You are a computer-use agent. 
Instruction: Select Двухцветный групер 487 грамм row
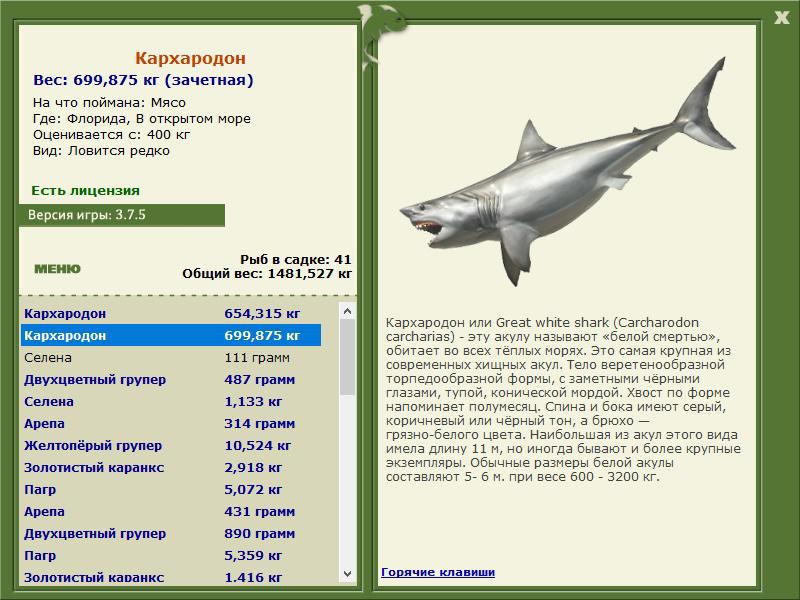pyautogui.click(x=171, y=379)
